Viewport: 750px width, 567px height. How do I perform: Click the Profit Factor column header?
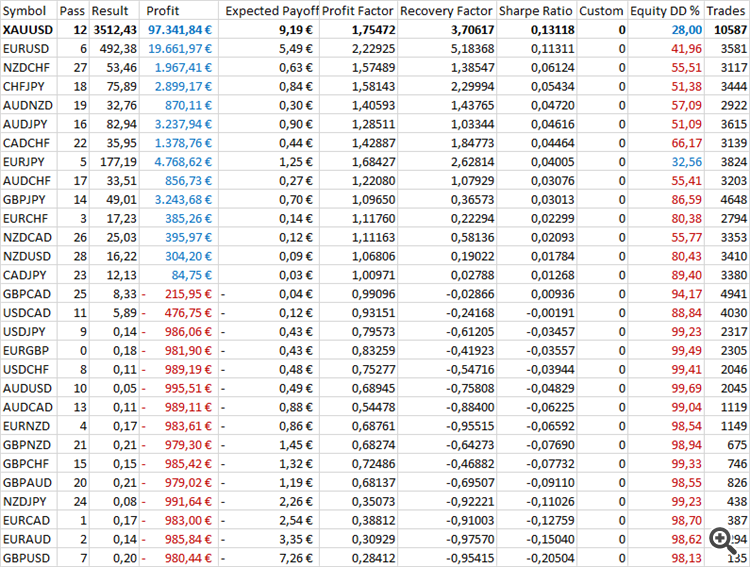click(x=358, y=11)
